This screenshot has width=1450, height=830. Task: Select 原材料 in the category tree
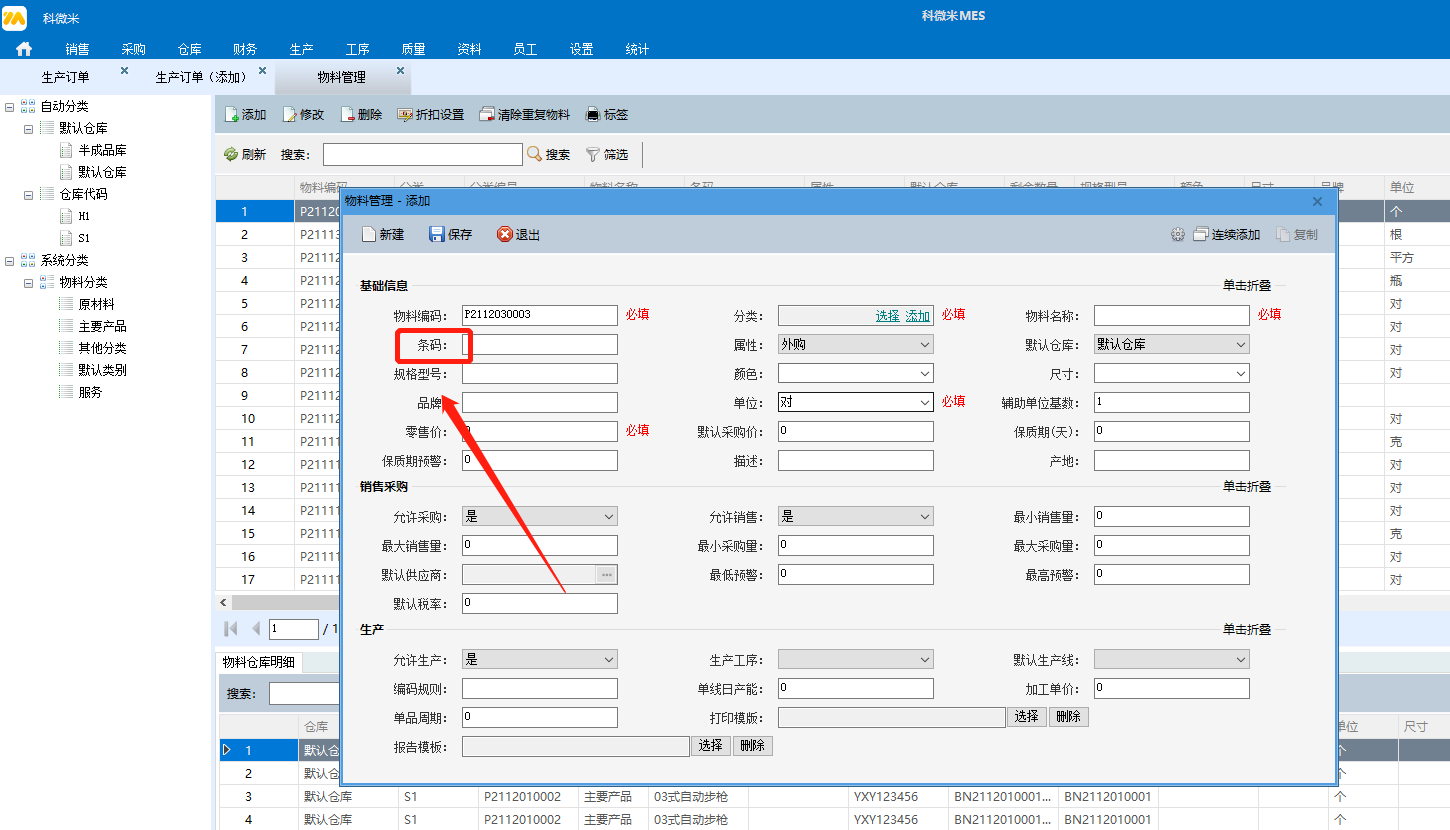pos(96,304)
